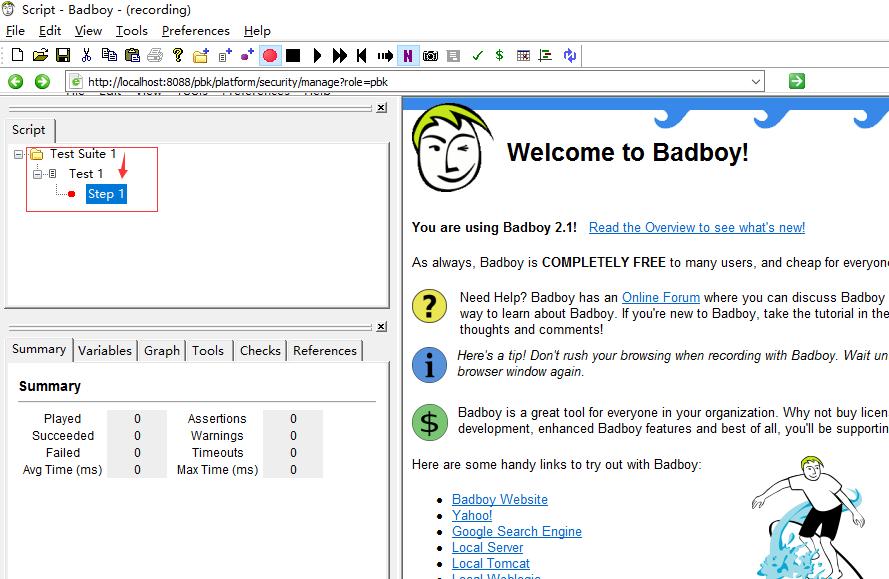Click the green dollar sign variable icon
Image resolution: width=889 pixels, height=579 pixels.
coord(499,56)
